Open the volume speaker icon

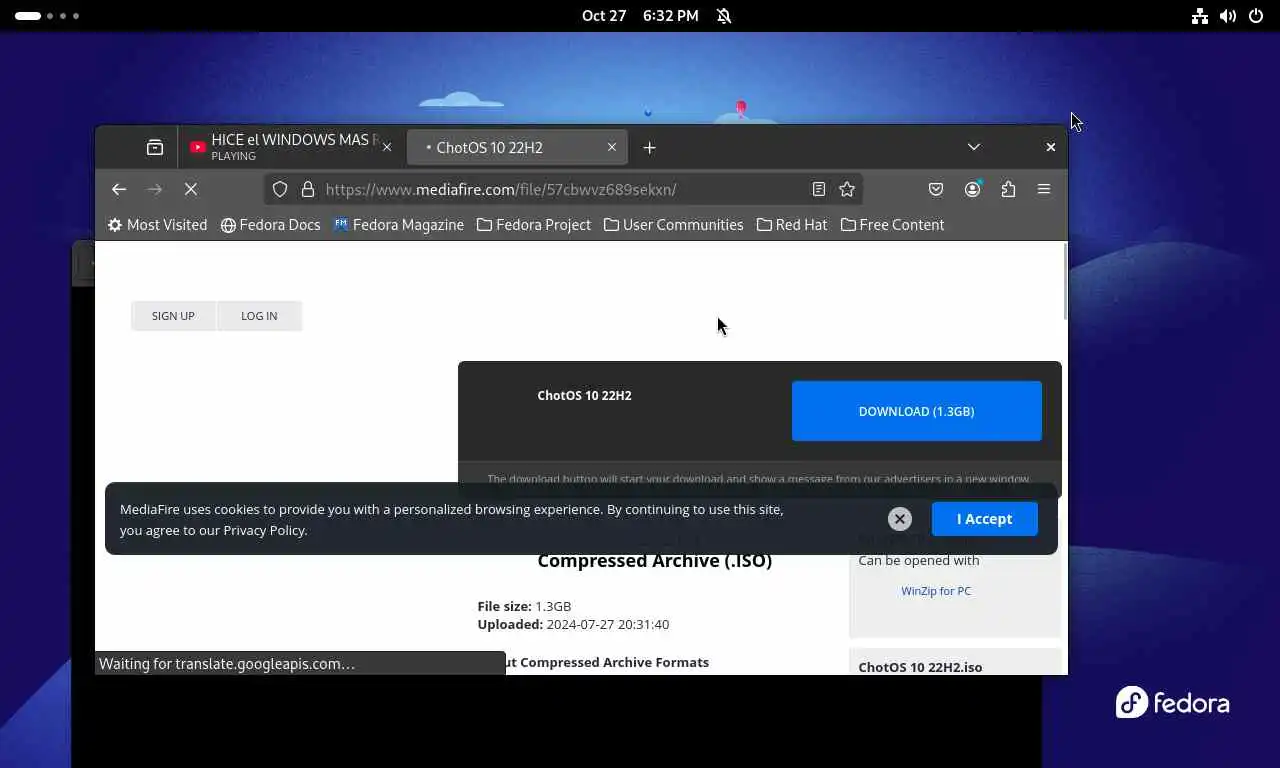(1228, 16)
